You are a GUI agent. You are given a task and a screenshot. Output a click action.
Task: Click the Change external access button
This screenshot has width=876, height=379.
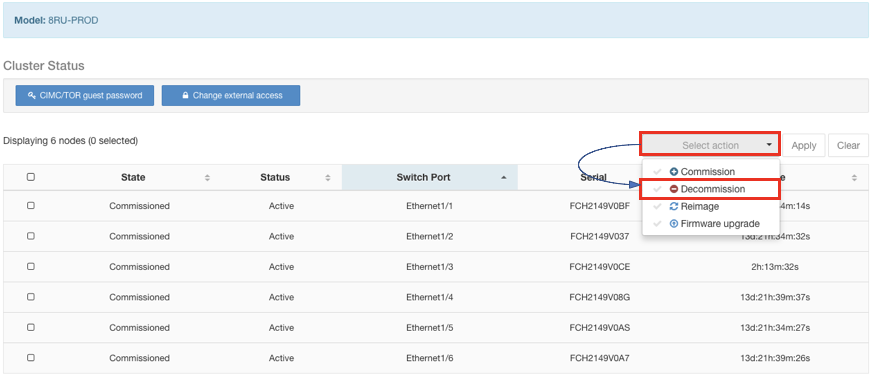click(x=231, y=96)
